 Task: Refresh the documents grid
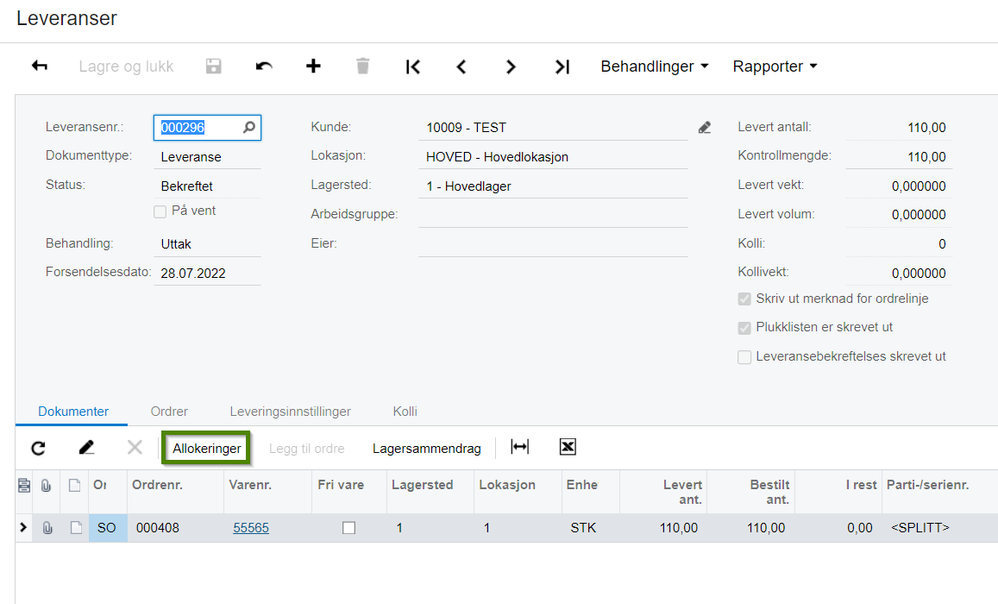tap(38, 448)
